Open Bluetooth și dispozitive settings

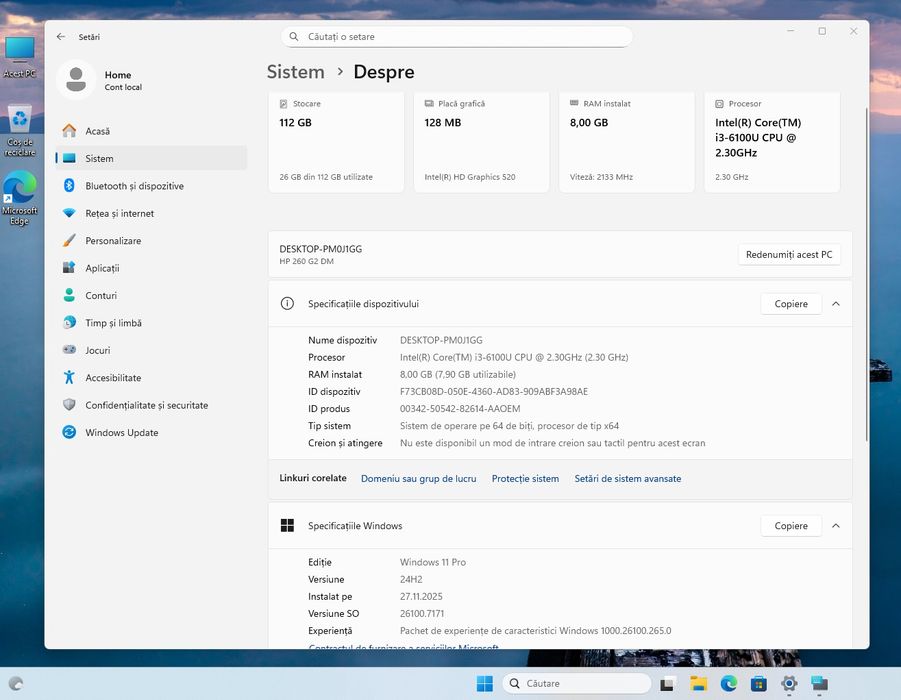(x=152, y=186)
